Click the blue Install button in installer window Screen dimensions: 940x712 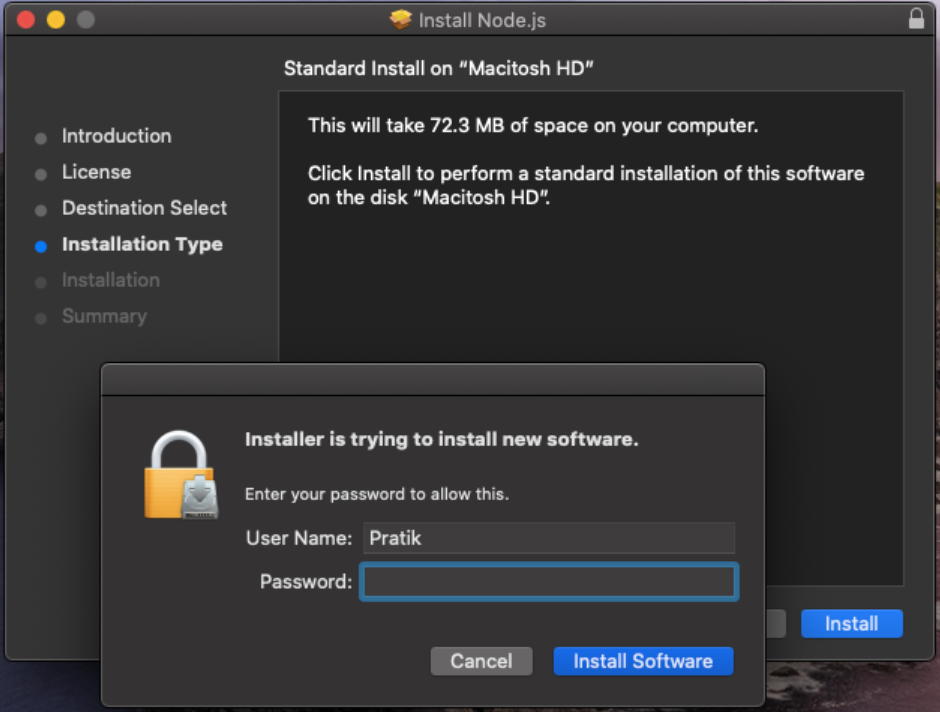(852, 624)
